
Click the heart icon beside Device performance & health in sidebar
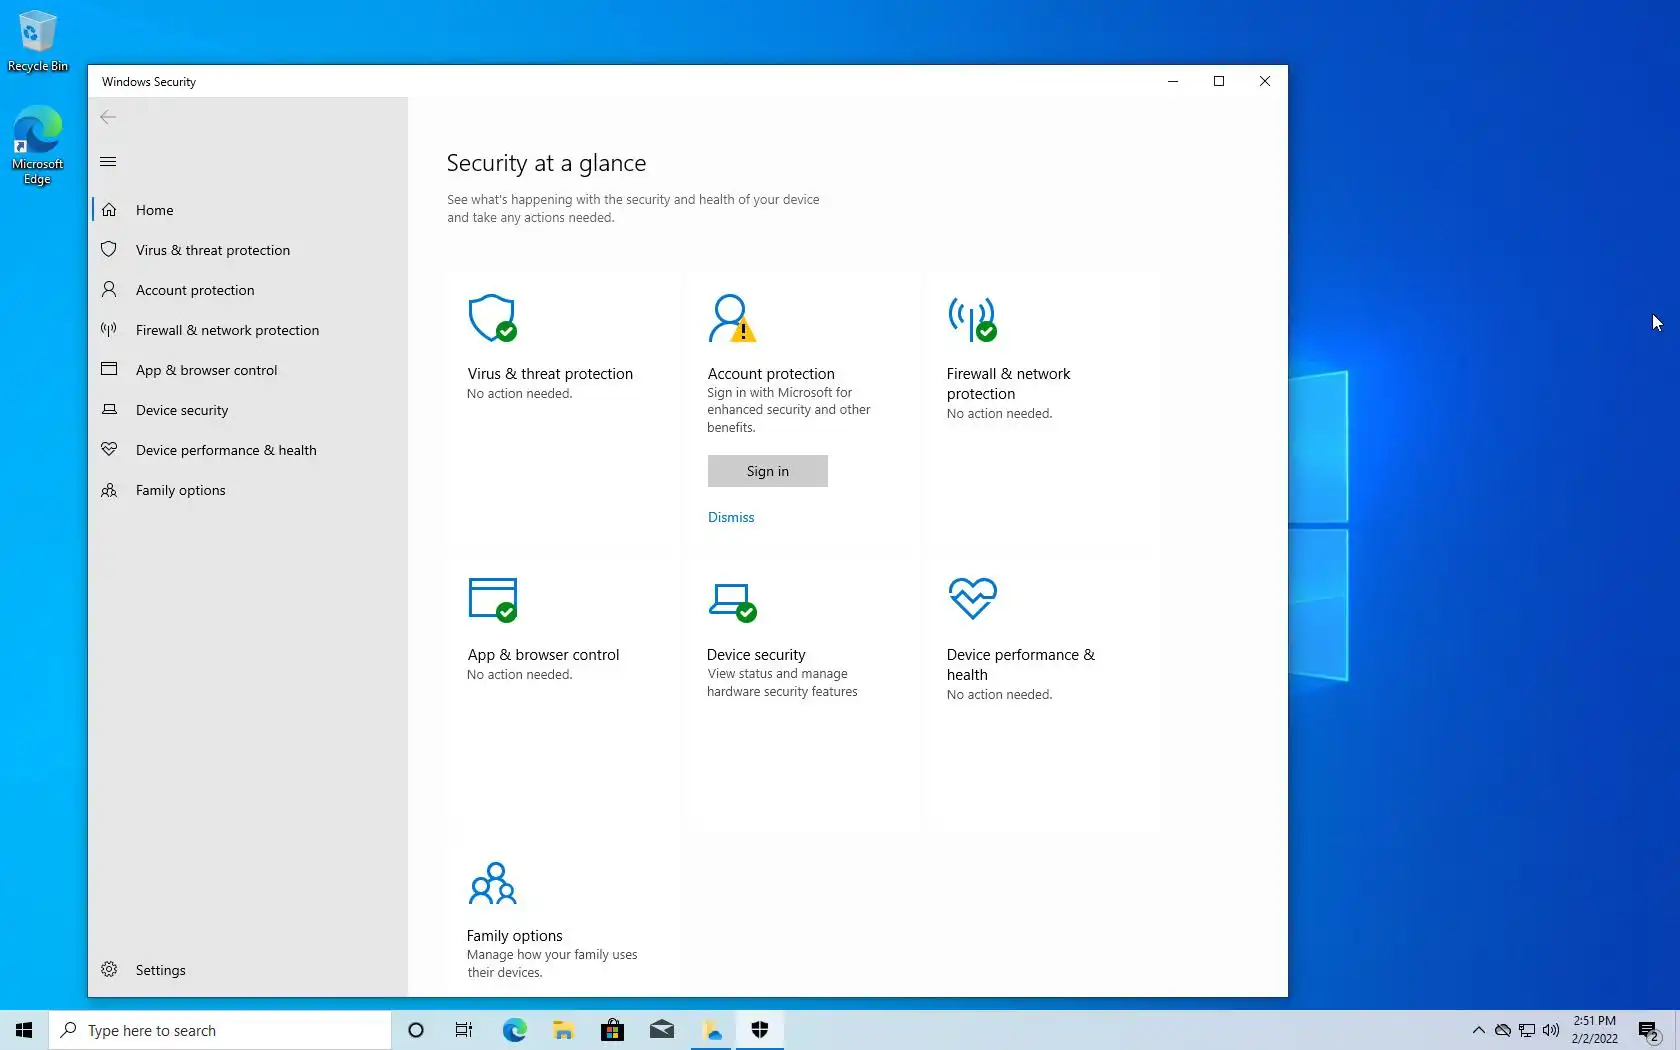109,450
